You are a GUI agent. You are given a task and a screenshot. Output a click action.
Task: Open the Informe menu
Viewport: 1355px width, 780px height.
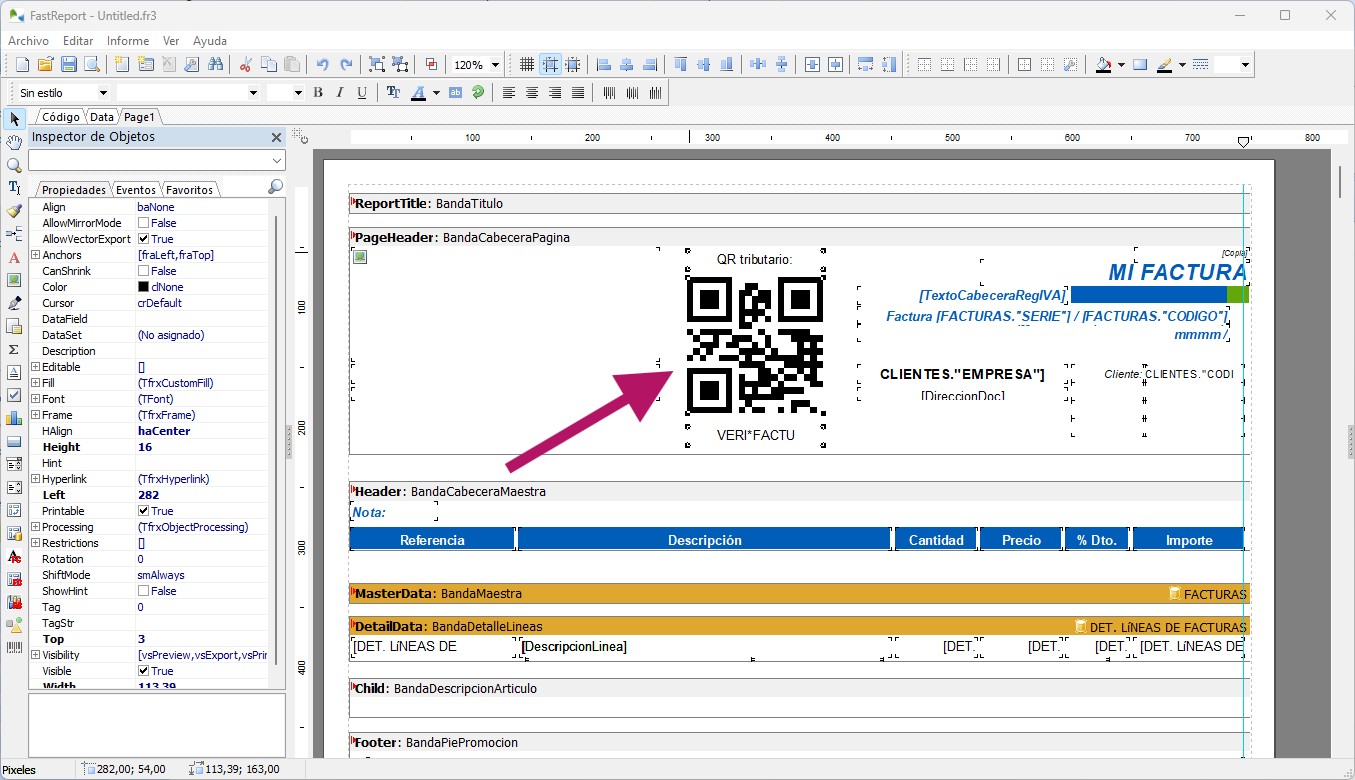point(128,41)
